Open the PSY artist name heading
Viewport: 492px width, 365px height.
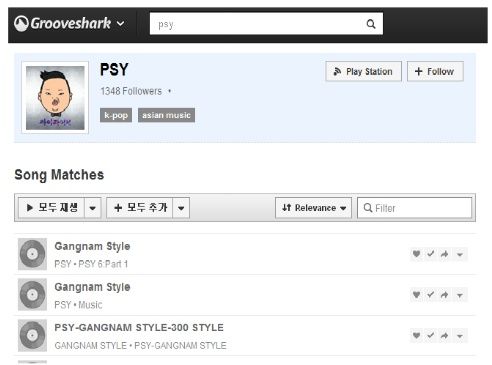tap(114, 70)
